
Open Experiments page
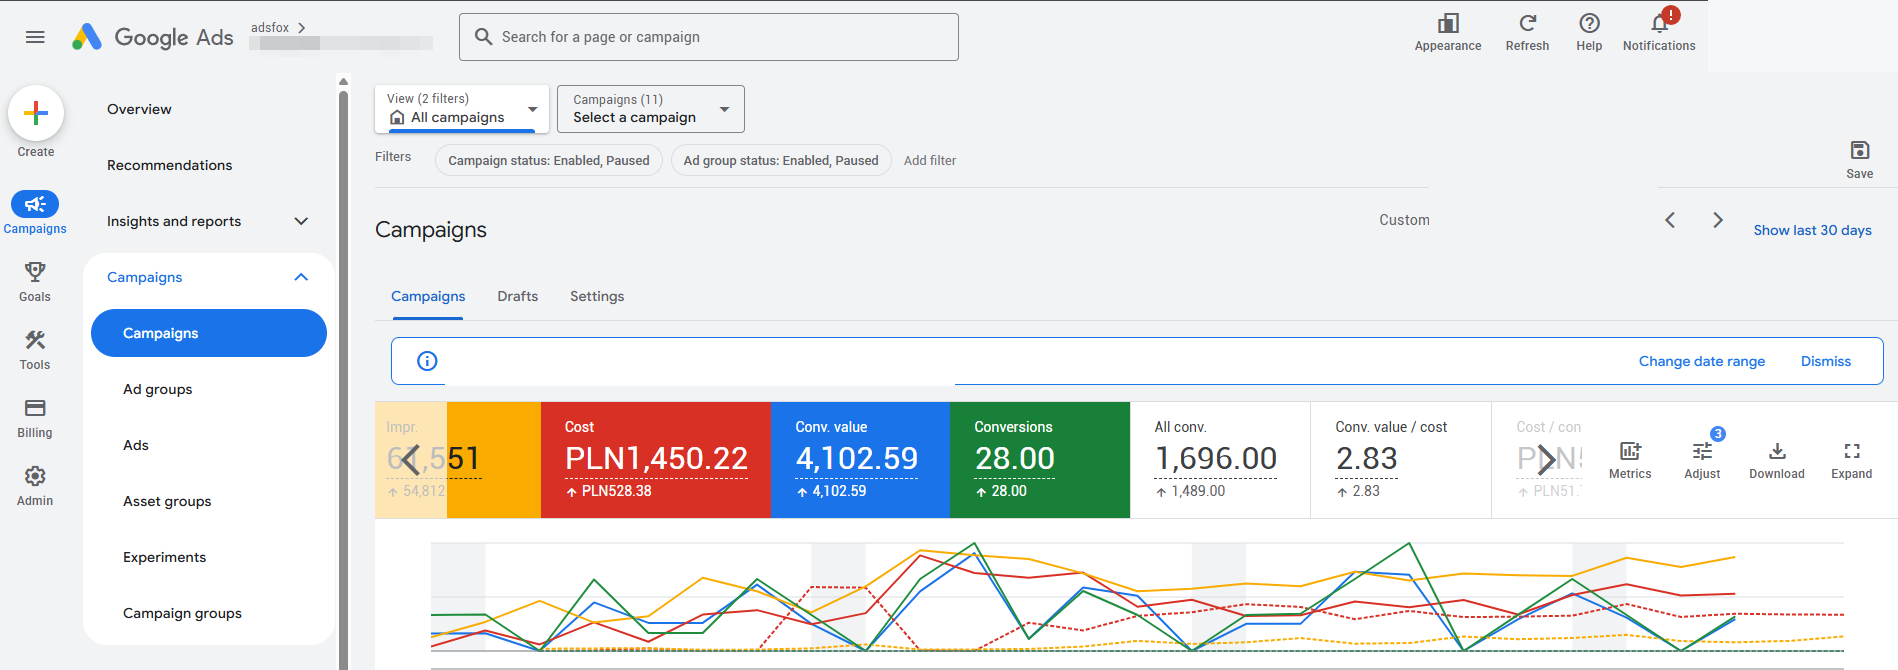click(164, 557)
